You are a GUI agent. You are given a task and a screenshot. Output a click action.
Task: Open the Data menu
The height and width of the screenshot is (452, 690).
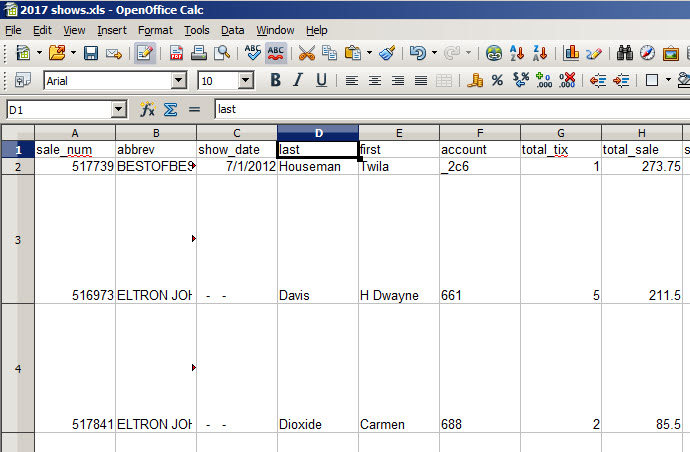[232, 30]
